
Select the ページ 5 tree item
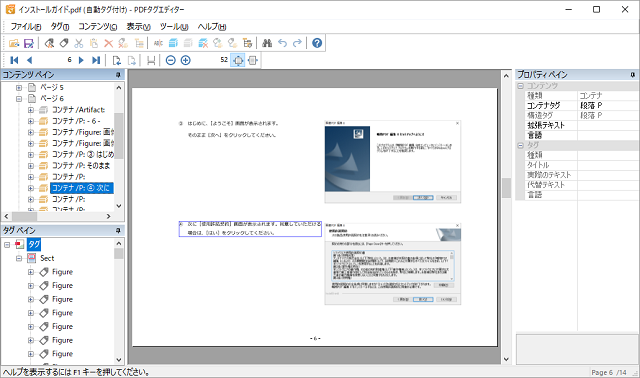tap(52, 87)
